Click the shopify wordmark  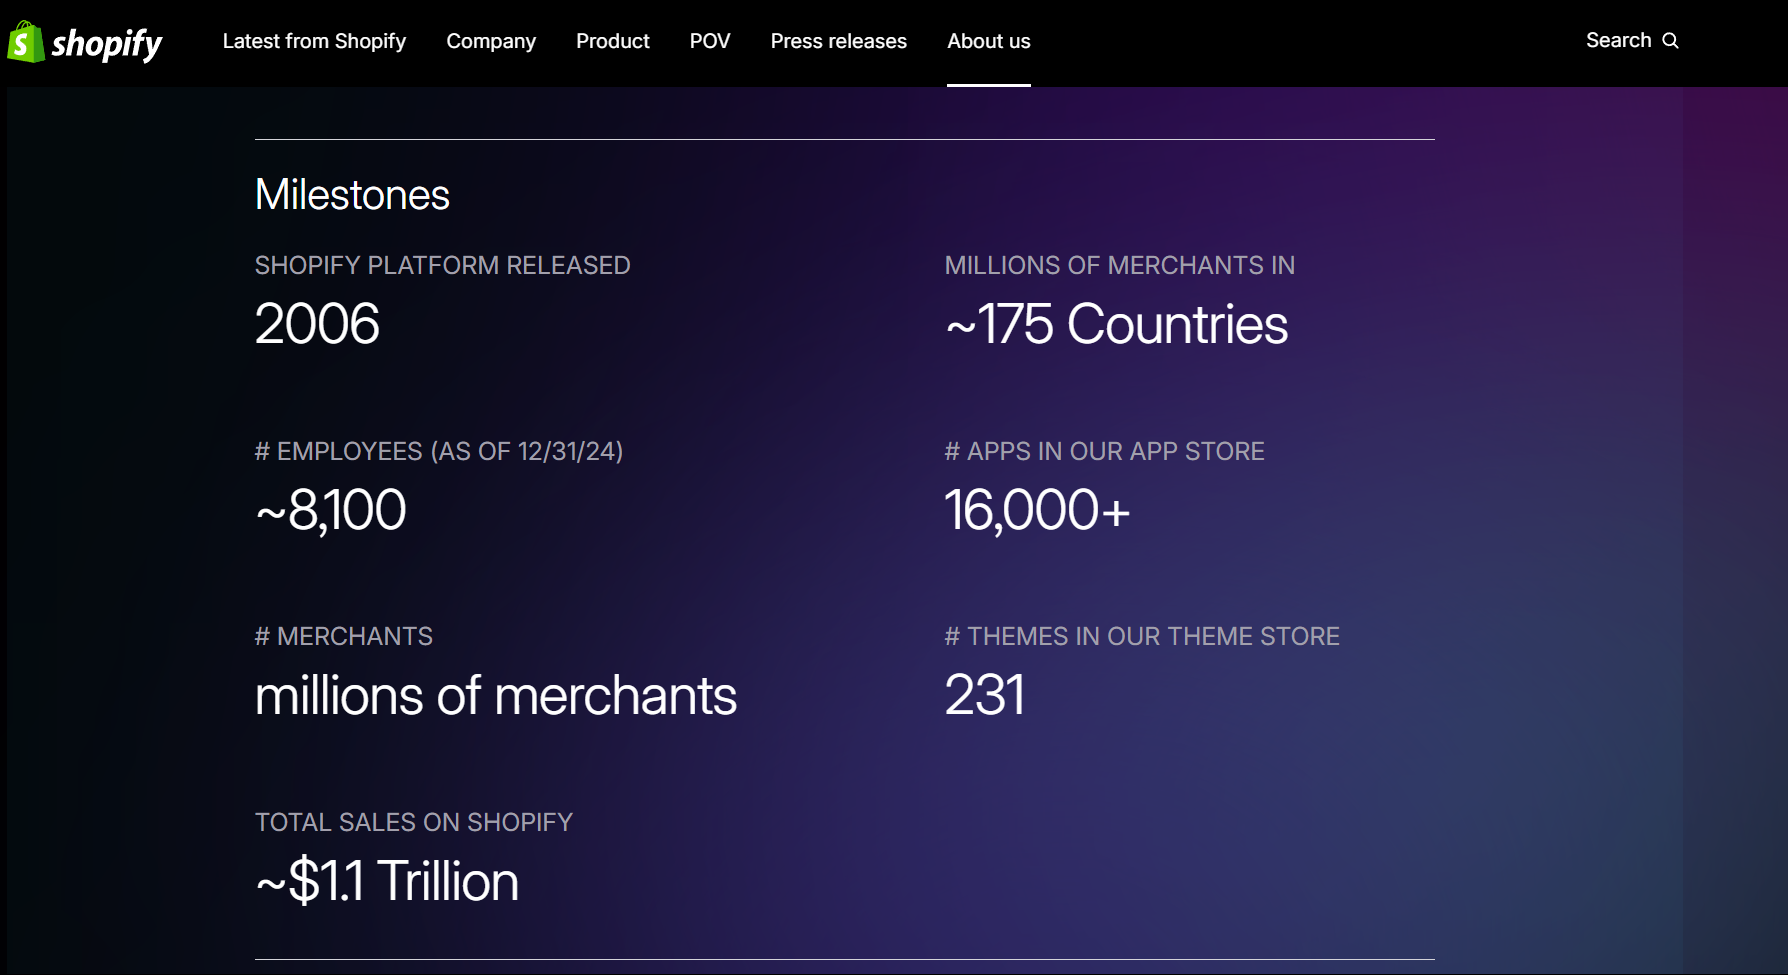point(107,44)
